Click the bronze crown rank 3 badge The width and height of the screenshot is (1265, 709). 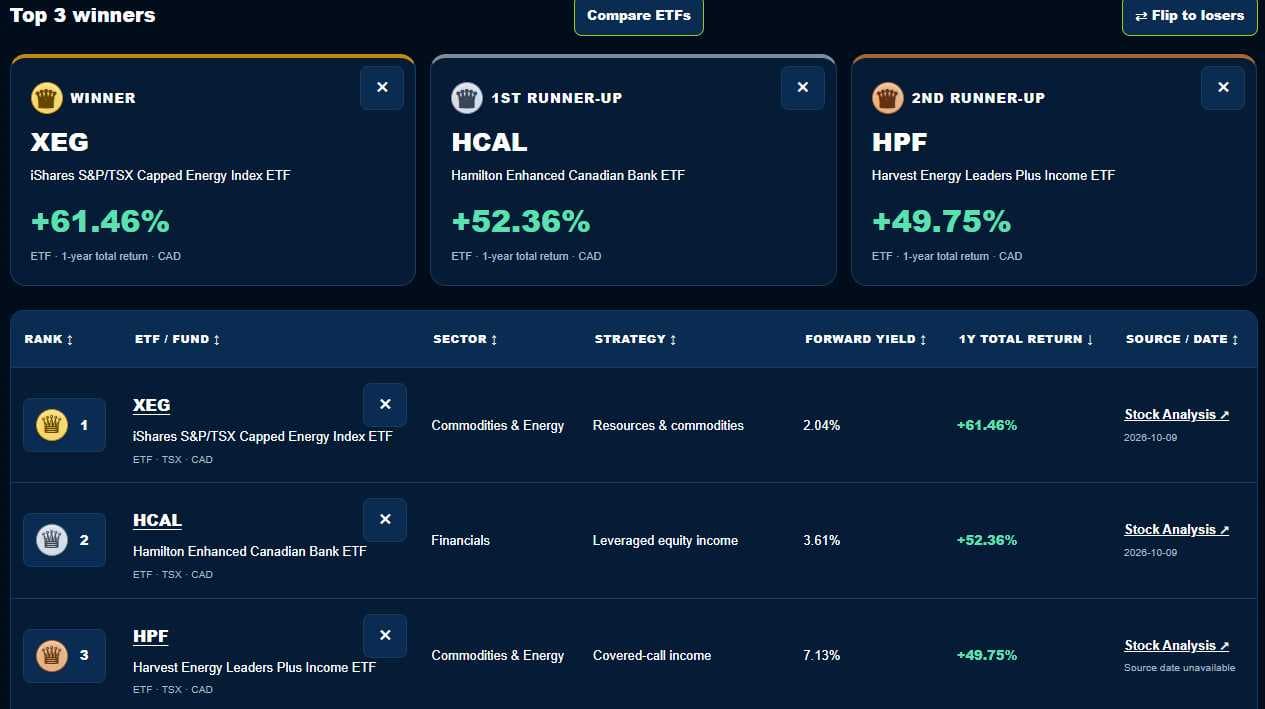pyautogui.click(x=64, y=655)
